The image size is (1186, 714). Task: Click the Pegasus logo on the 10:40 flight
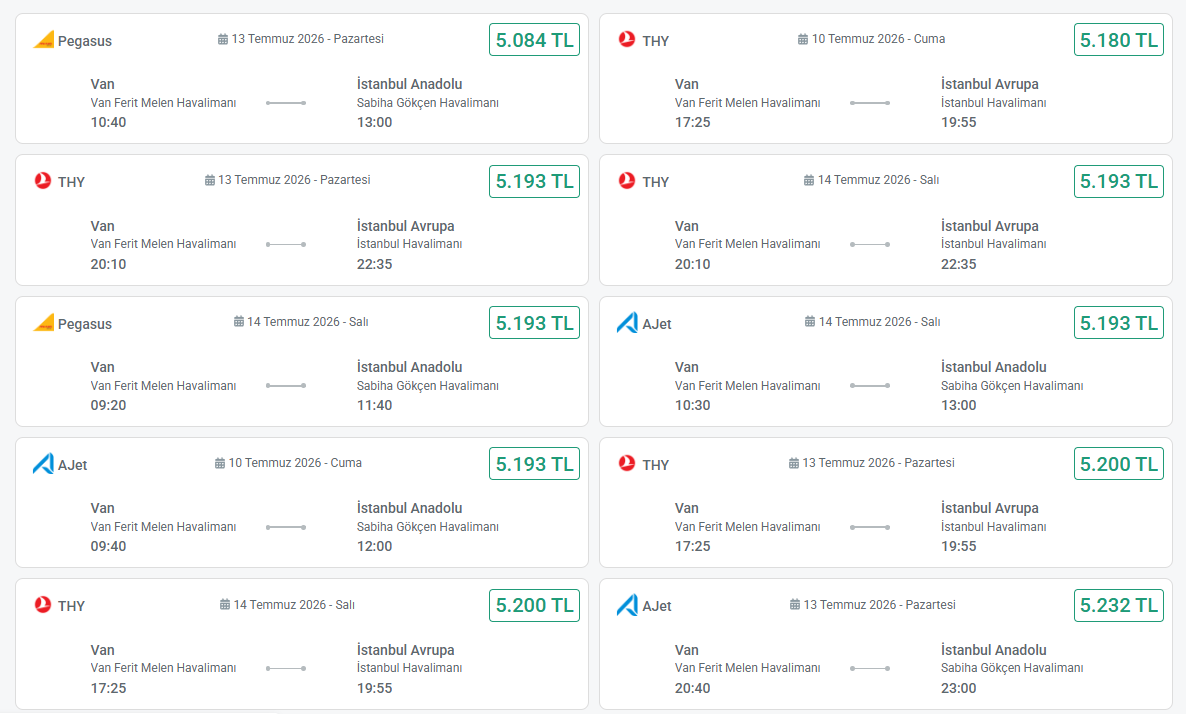(44, 39)
